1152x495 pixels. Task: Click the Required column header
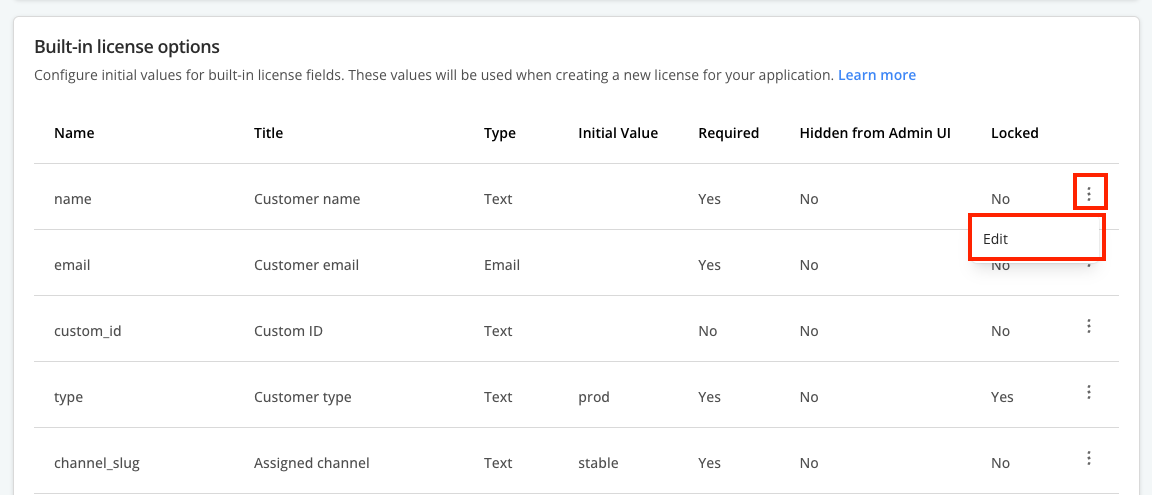click(728, 133)
